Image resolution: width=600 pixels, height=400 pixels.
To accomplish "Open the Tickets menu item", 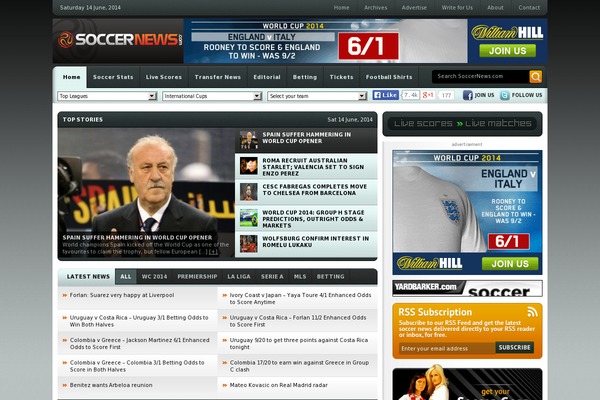I will 341,77.
